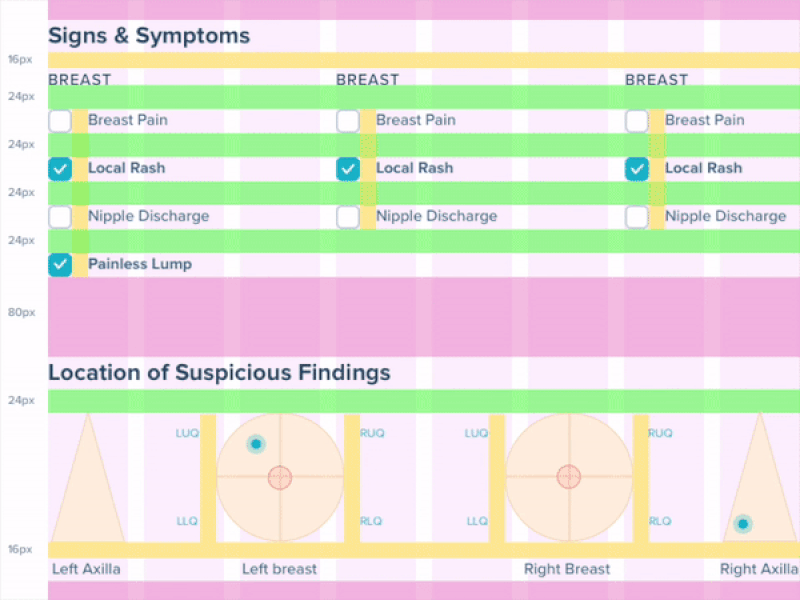Image resolution: width=800 pixels, height=600 pixels.
Task: Click the Location of Suspicious Findings heading
Action: (219, 372)
